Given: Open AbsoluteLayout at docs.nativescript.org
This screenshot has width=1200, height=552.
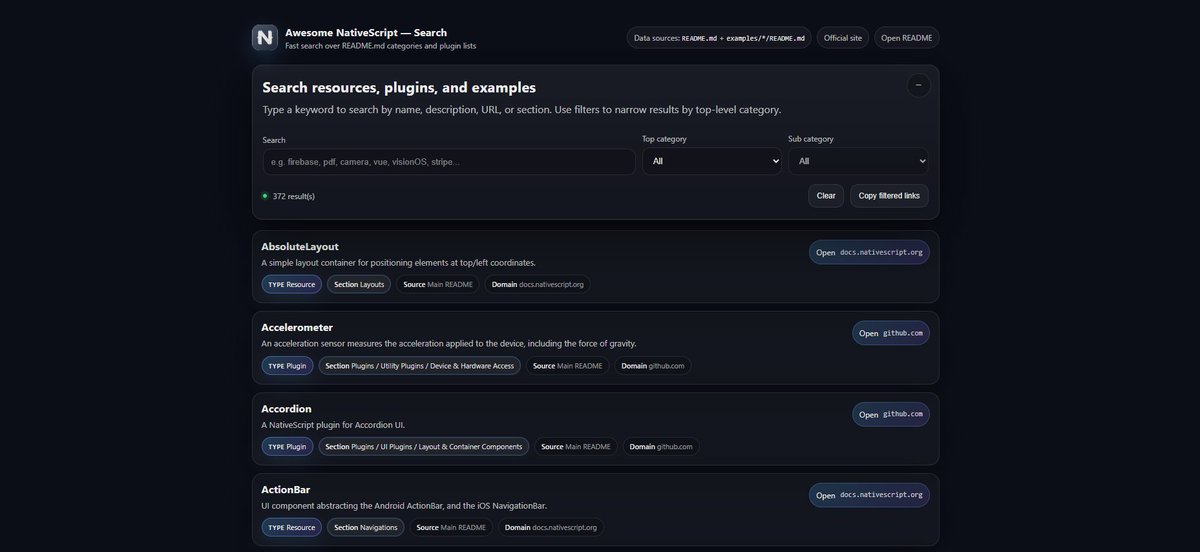Looking at the screenshot, I should tap(869, 252).
